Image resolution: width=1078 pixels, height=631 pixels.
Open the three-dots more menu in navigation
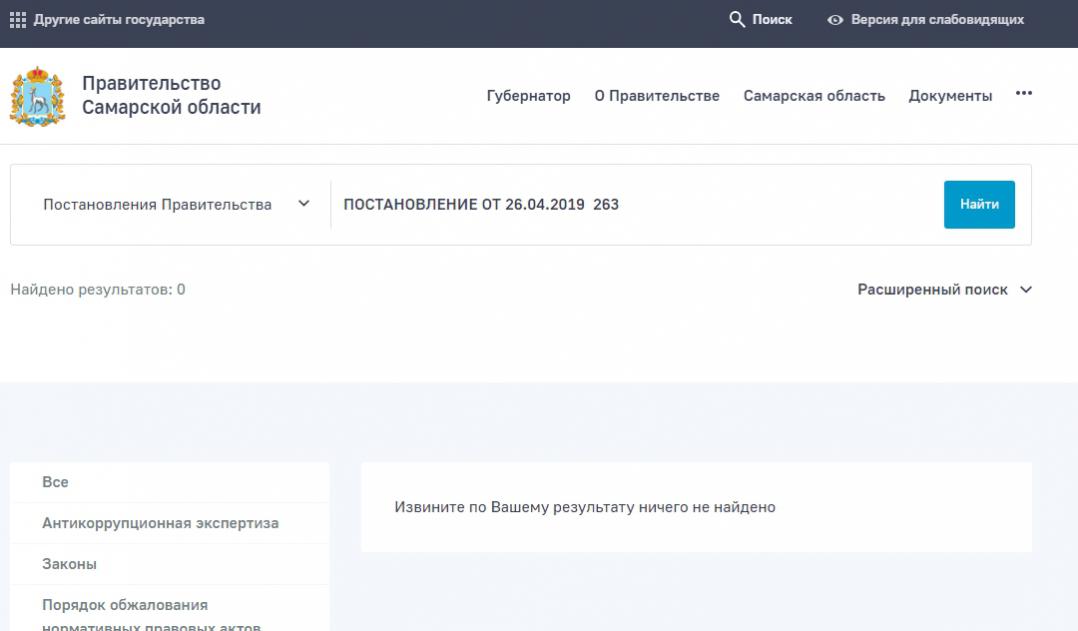[x=1023, y=94]
